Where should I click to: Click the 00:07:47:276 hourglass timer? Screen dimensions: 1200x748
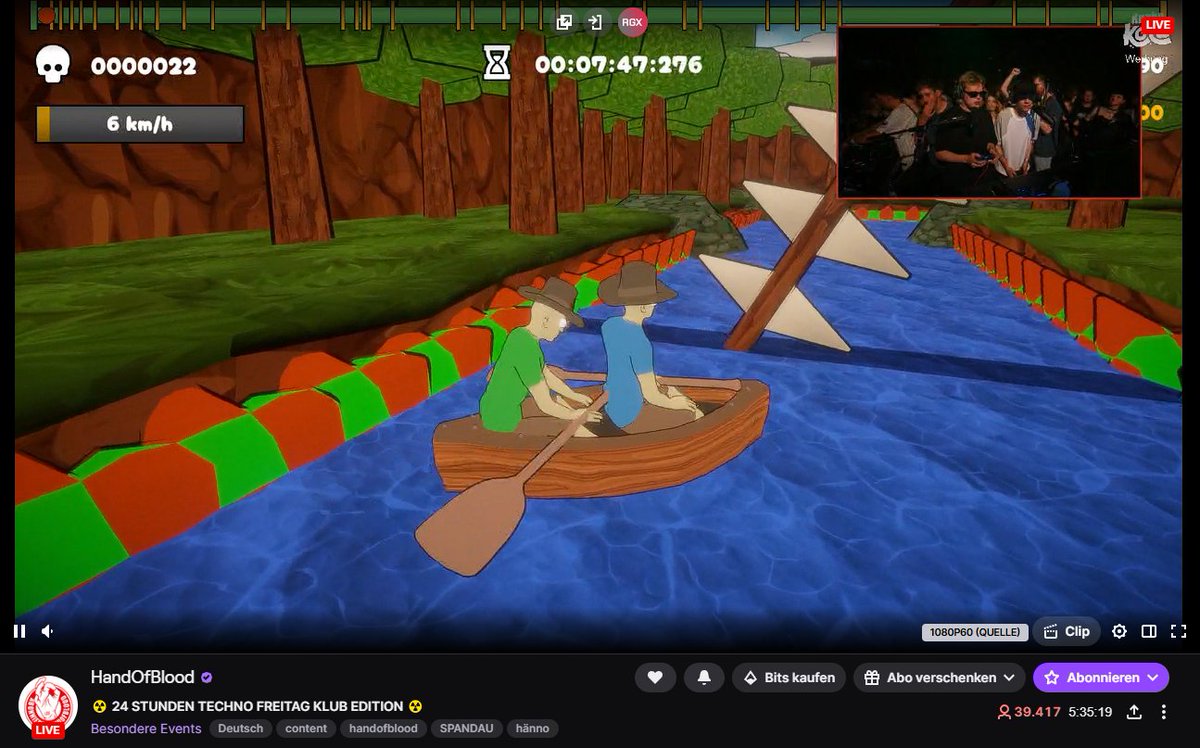tap(593, 65)
